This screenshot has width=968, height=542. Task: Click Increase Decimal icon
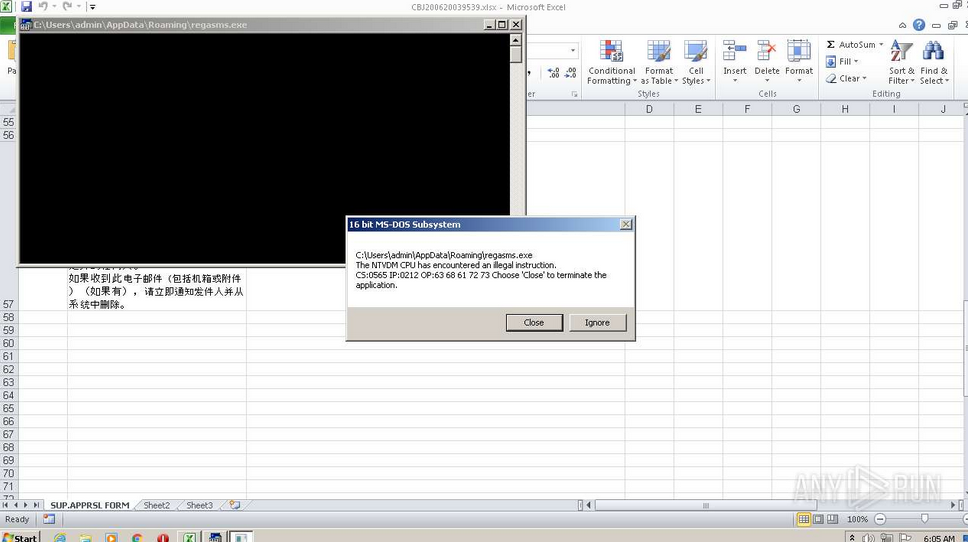[x=554, y=73]
